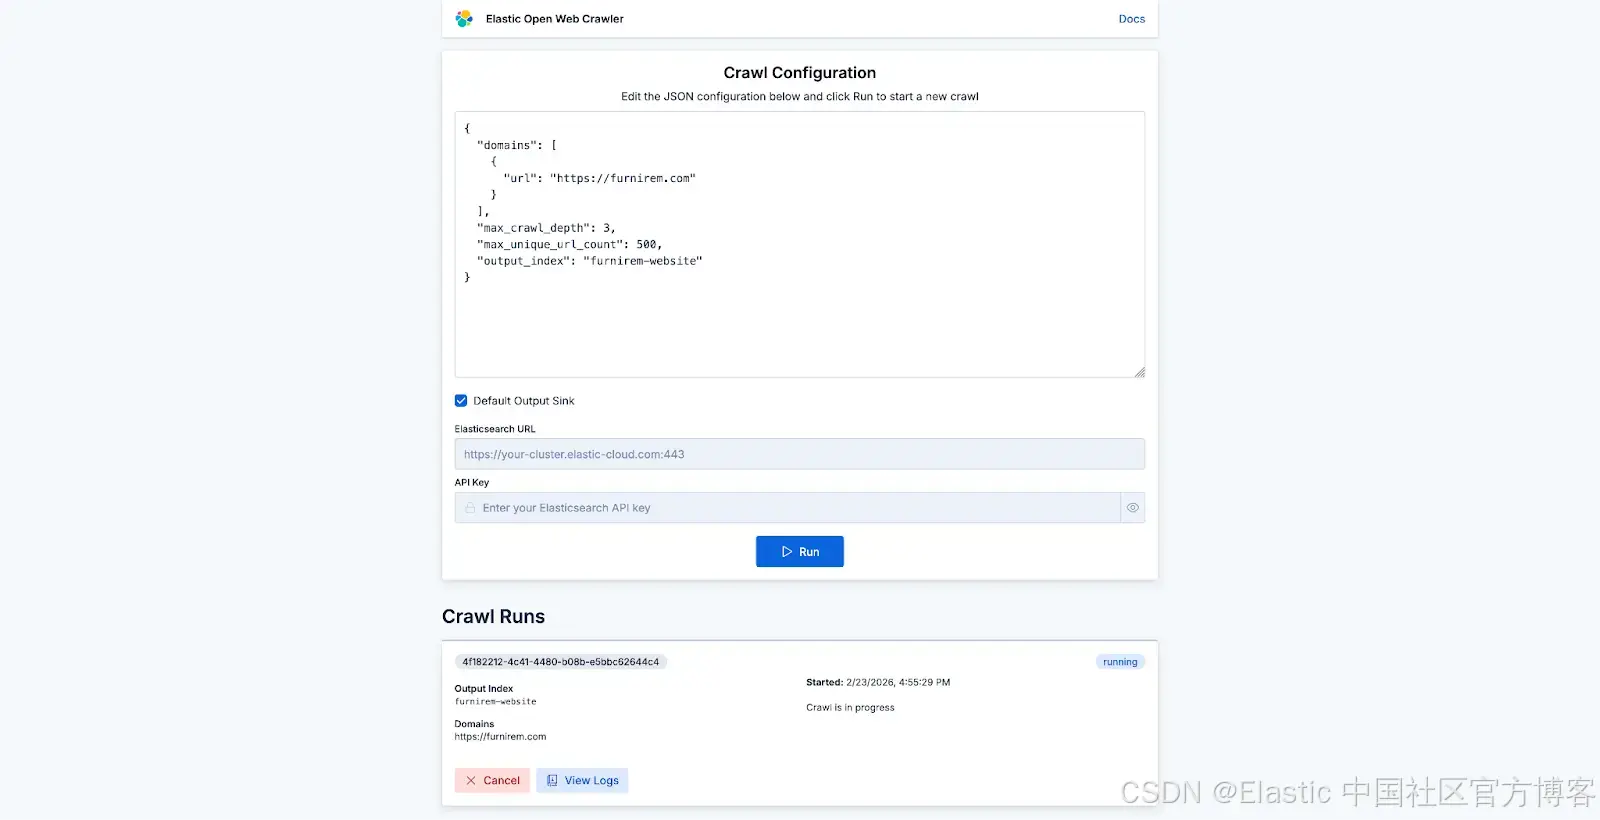The image size is (1600, 820).
Task: Click the running status badge
Action: [x=1120, y=662]
